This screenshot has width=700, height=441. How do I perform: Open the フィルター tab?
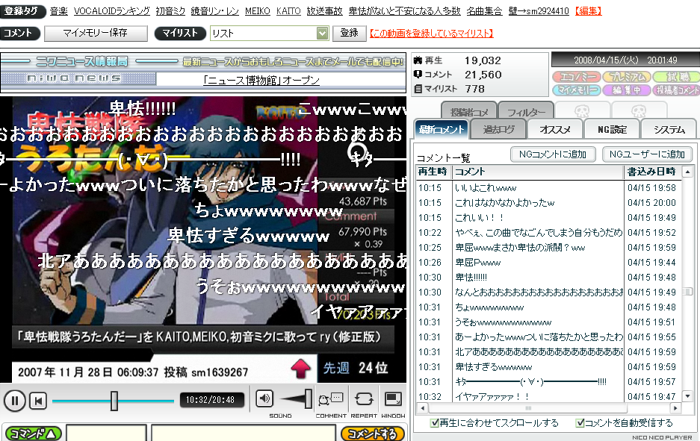click(x=526, y=112)
